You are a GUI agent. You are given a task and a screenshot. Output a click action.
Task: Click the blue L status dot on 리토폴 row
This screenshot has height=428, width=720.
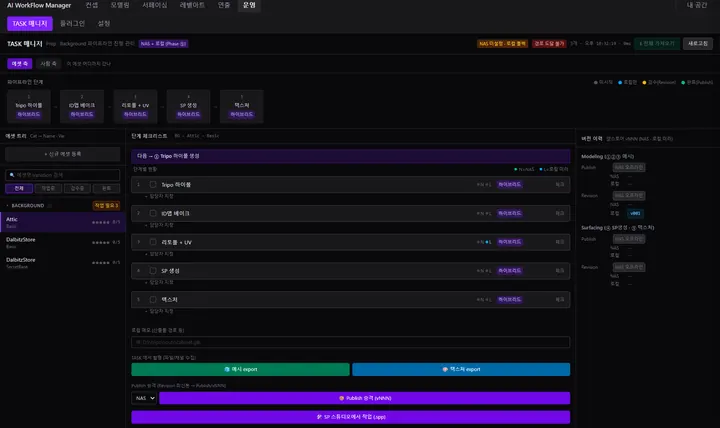[x=488, y=242]
